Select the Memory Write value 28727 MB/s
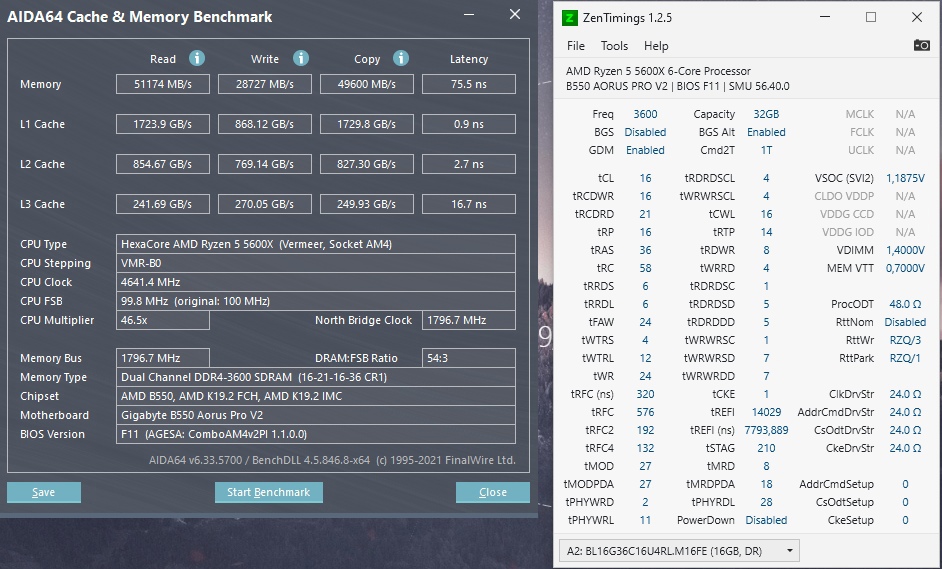Viewport: 942px width, 569px height. (x=265, y=84)
